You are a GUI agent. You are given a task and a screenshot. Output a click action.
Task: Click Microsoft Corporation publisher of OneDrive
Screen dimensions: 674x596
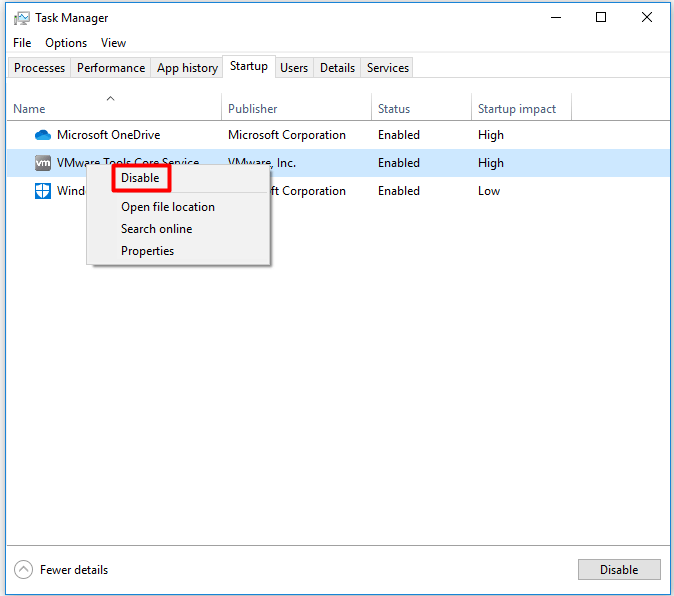[287, 135]
